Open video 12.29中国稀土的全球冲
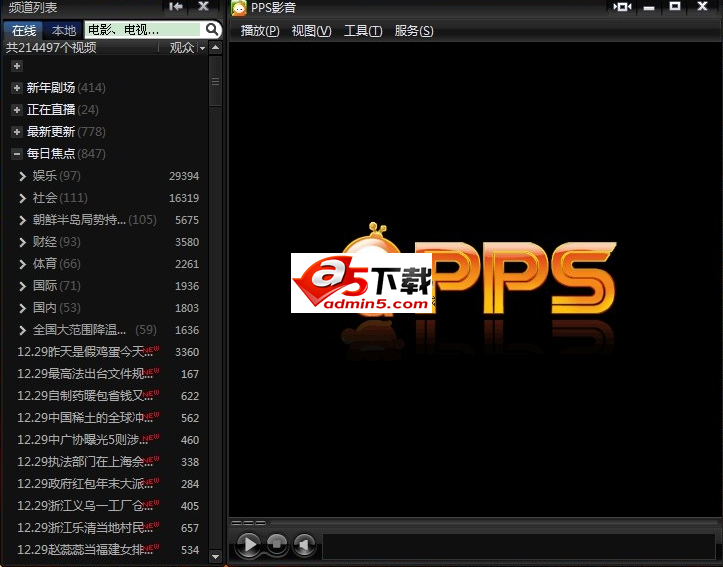 [x=88, y=418]
